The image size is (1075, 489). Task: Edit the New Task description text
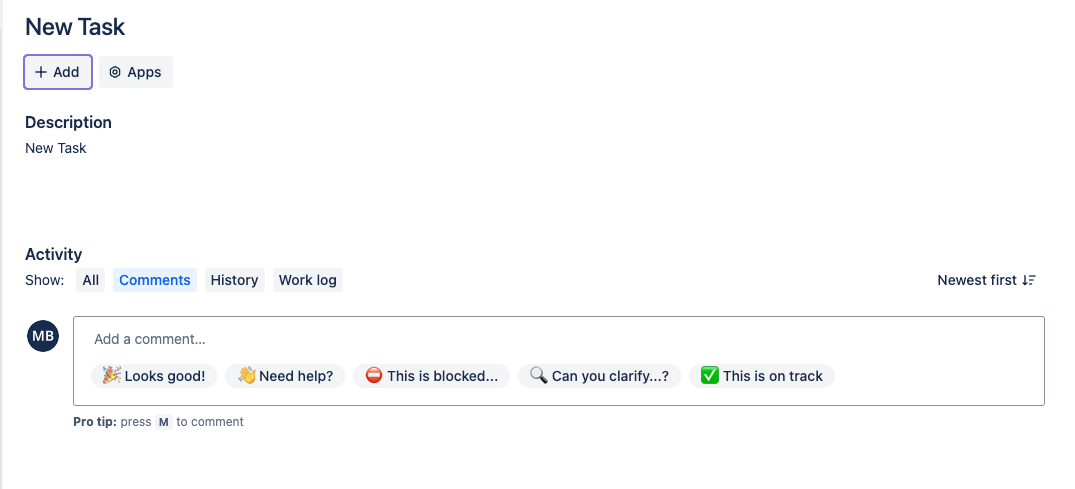[x=56, y=148]
